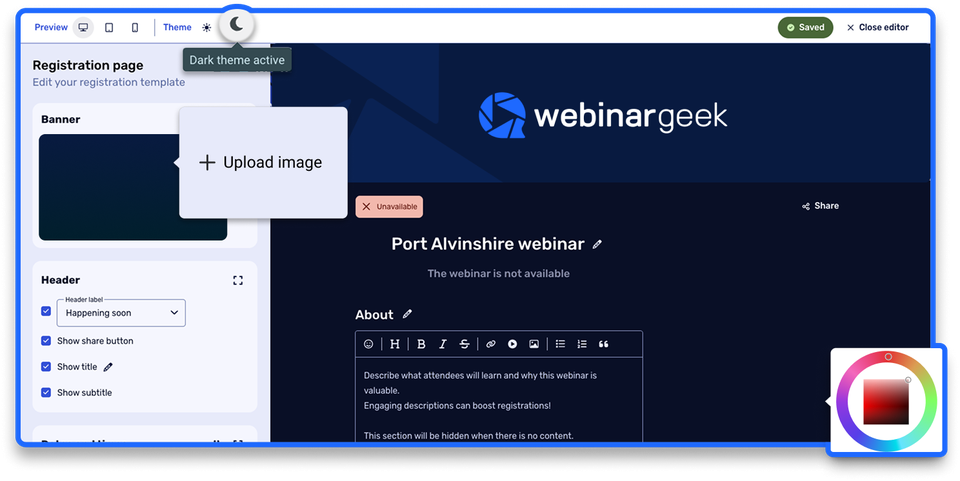
Task: Insert an image in the editor
Action: click(534, 344)
